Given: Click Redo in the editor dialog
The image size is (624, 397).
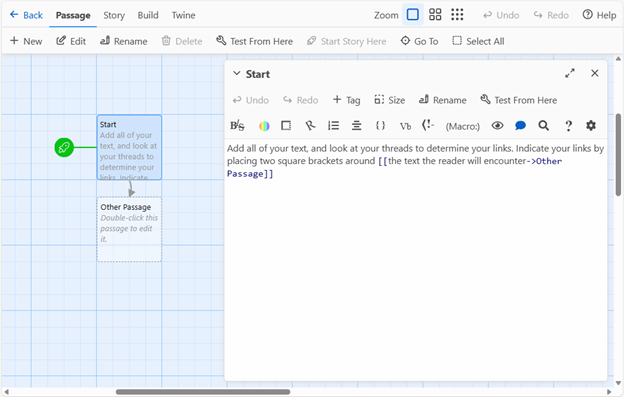Looking at the screenshot, I should pos(301,100).
